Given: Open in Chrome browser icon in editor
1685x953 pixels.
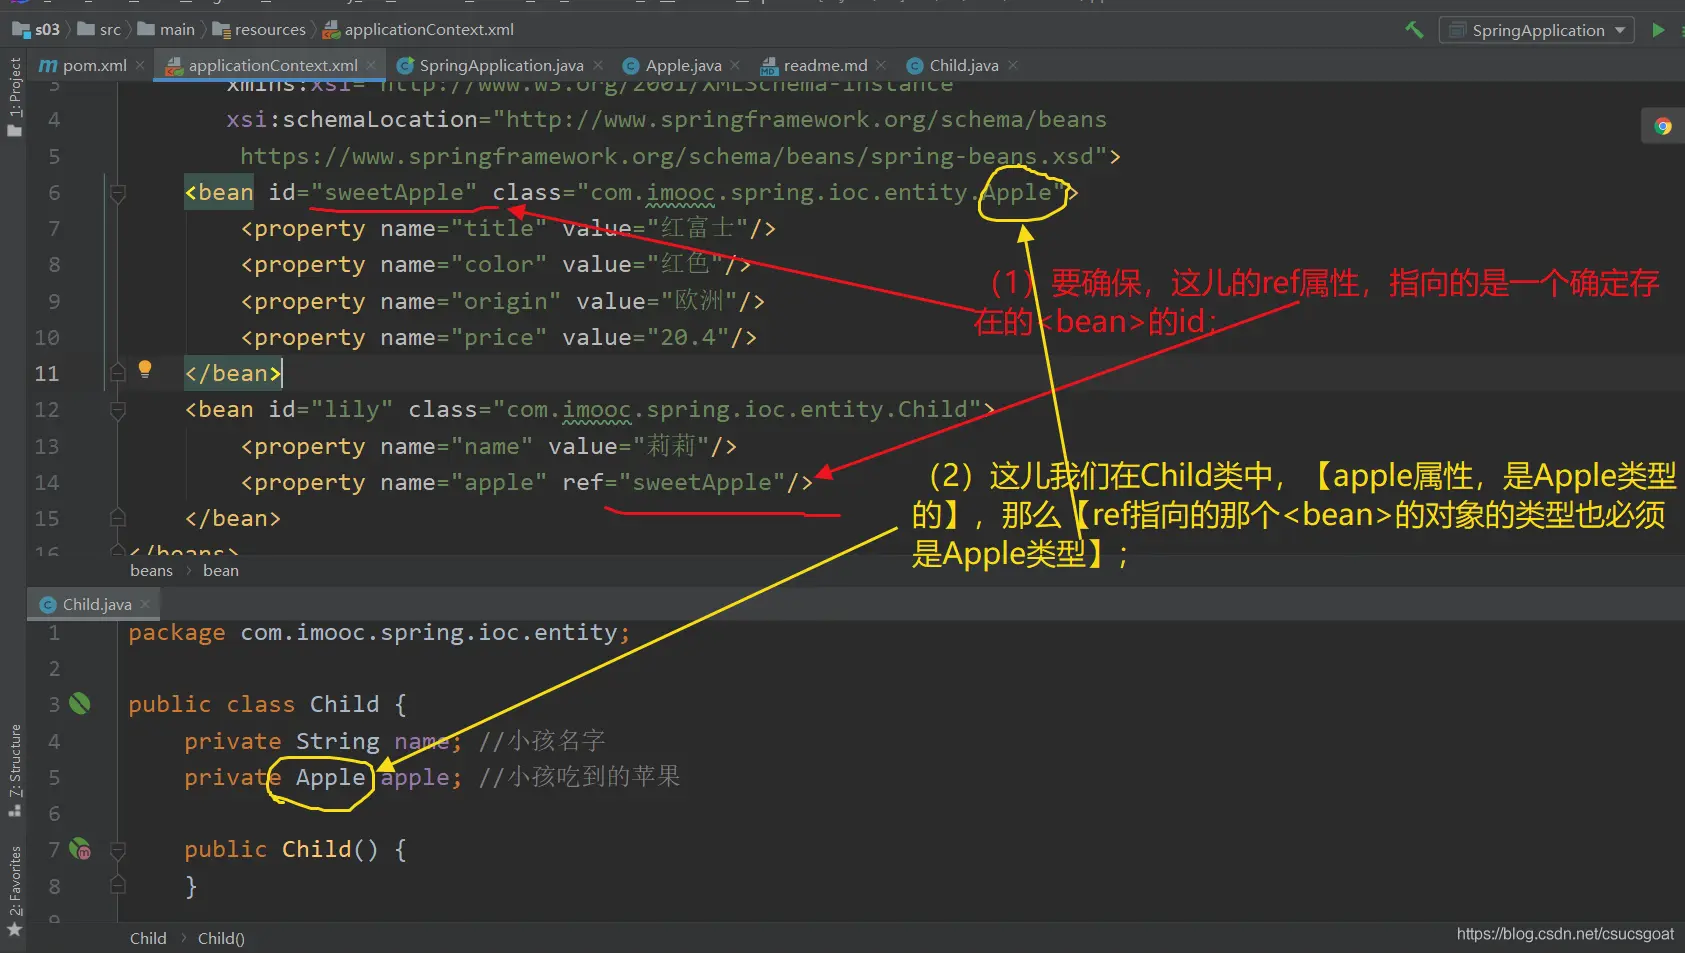Looking at the screenshot, I should click(x=1663, y=126).
